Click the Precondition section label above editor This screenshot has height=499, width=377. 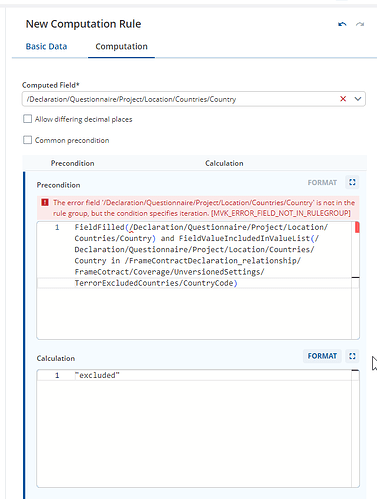coord(58,185)
